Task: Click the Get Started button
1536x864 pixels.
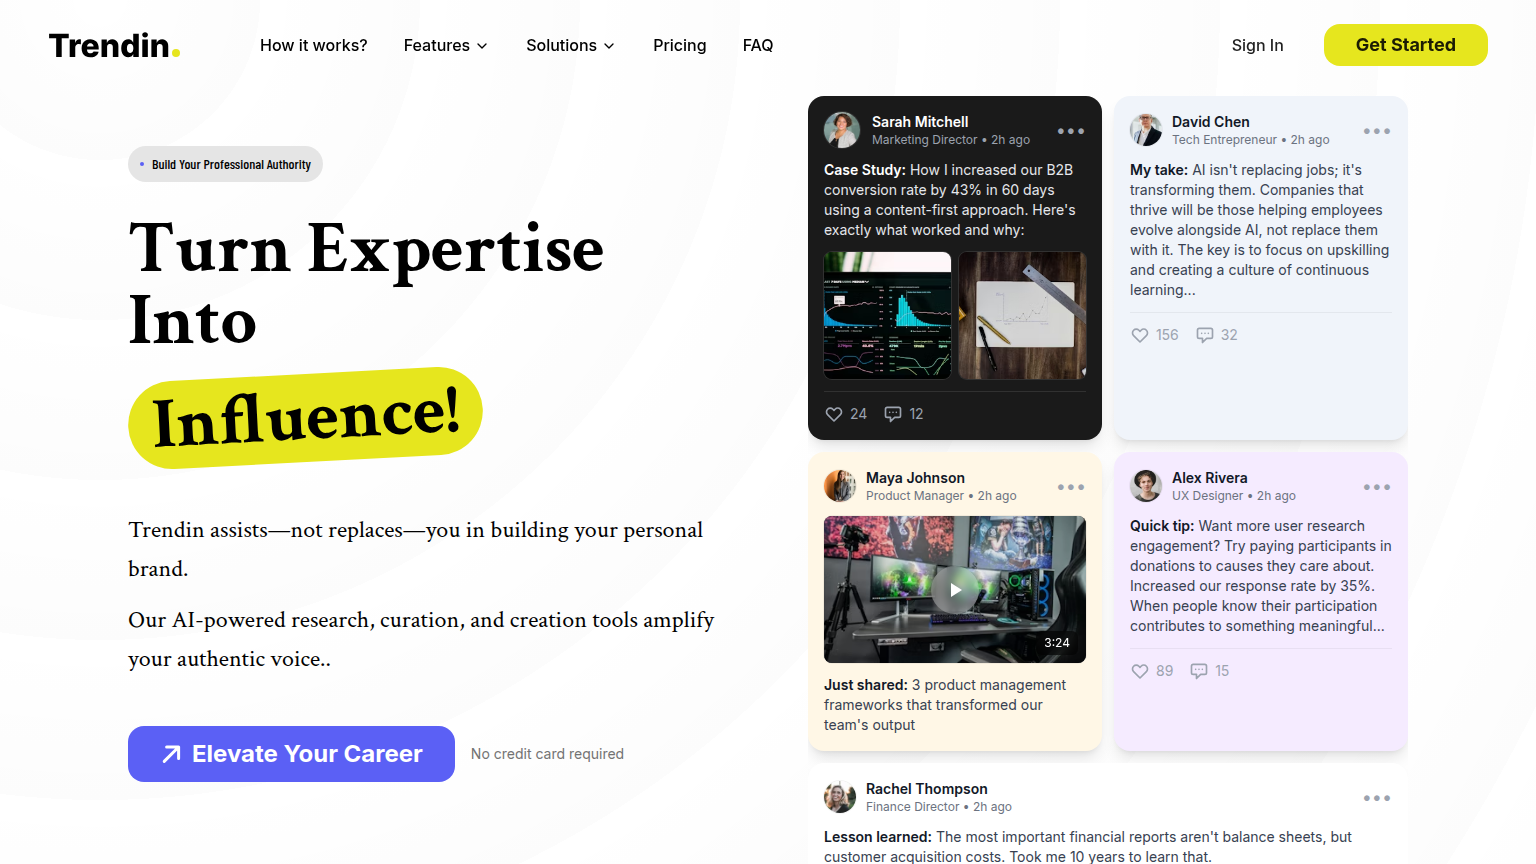Action: pyautogui.click(x=1405, y=45)
